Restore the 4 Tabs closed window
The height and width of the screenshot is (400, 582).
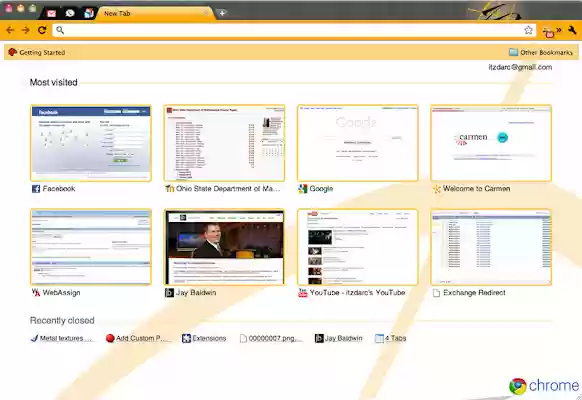390,338
